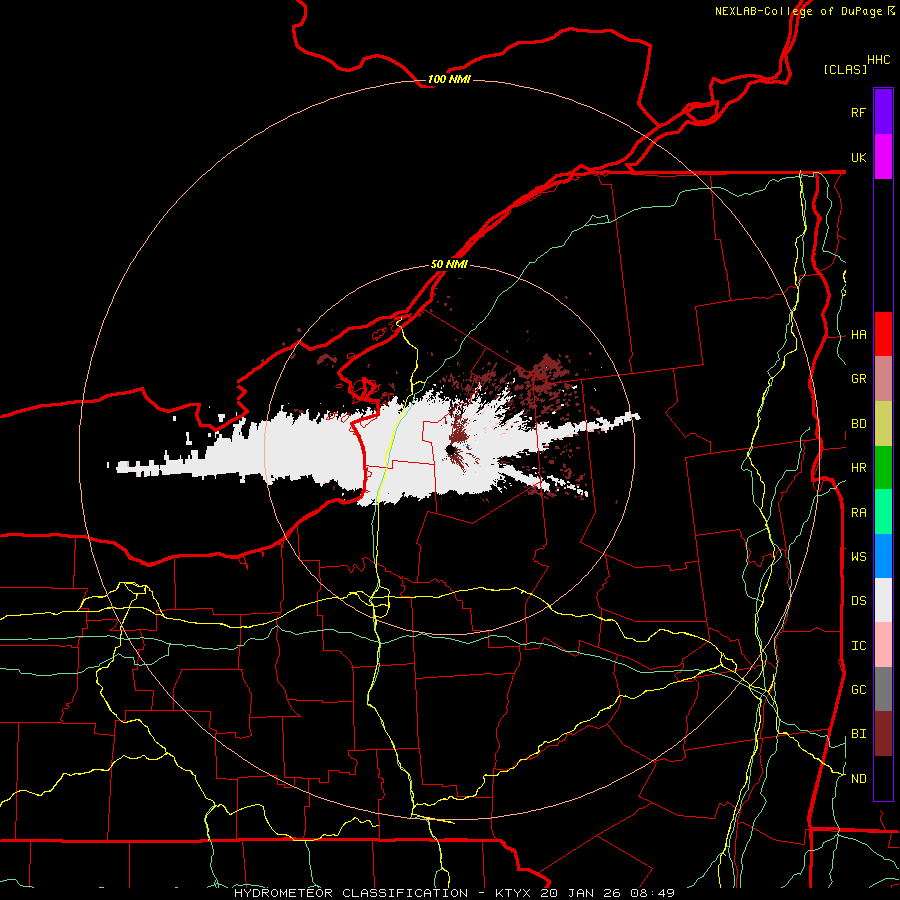Click the ND black legend swatch

883,778
